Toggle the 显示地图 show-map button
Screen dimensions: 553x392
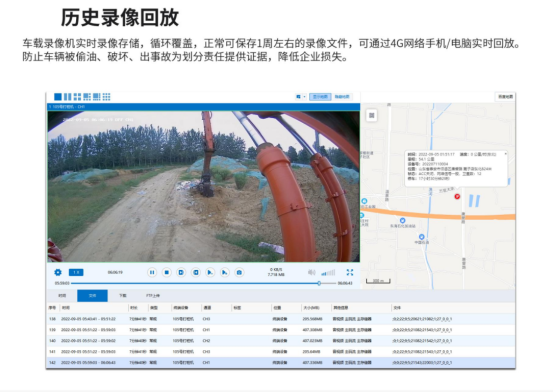[320, 97]
